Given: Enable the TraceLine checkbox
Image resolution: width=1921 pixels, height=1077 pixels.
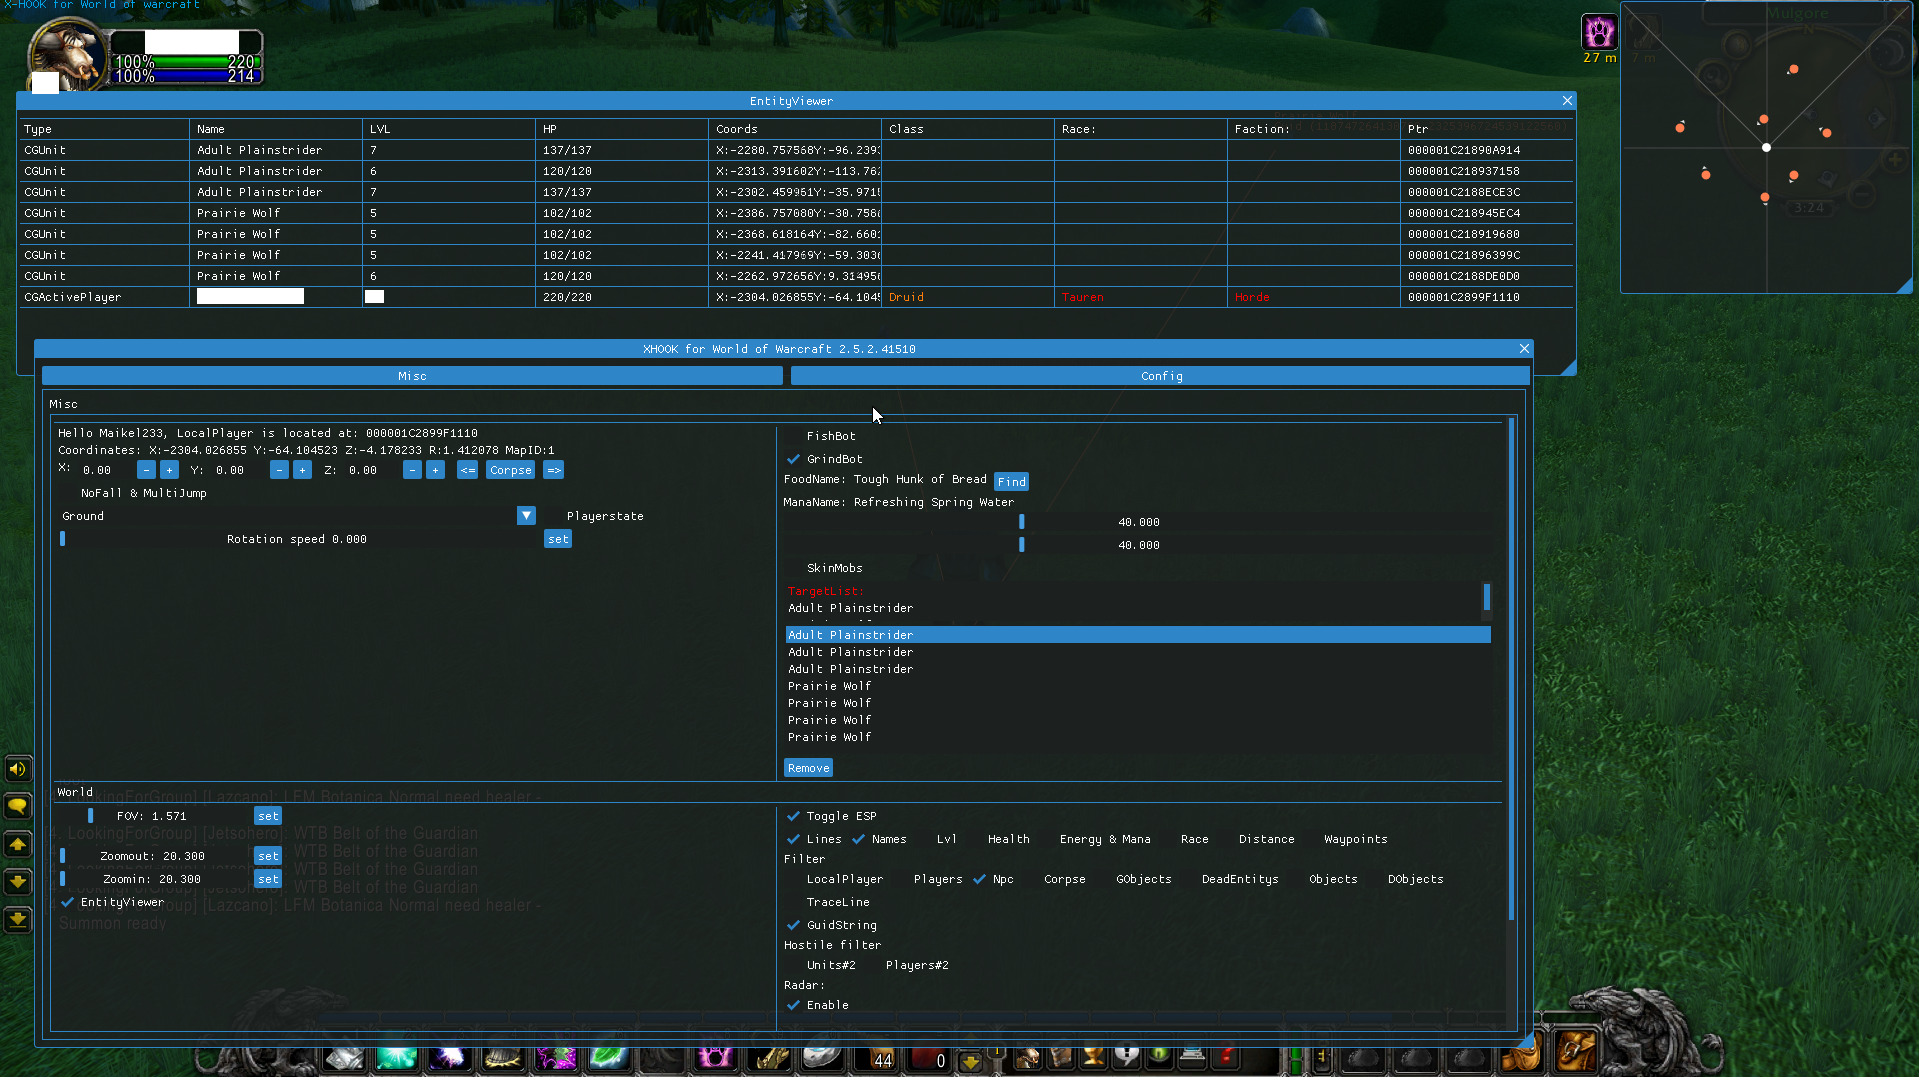Looking at the screenshot, I should click(x=793, y=902).
